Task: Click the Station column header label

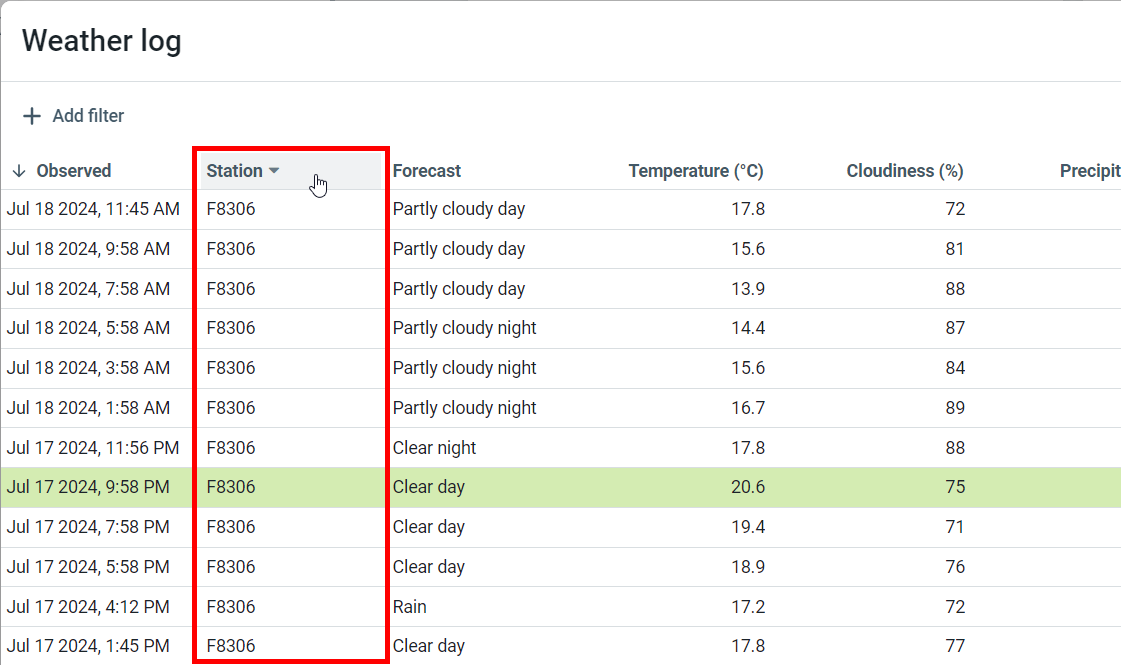Action: 234,171
